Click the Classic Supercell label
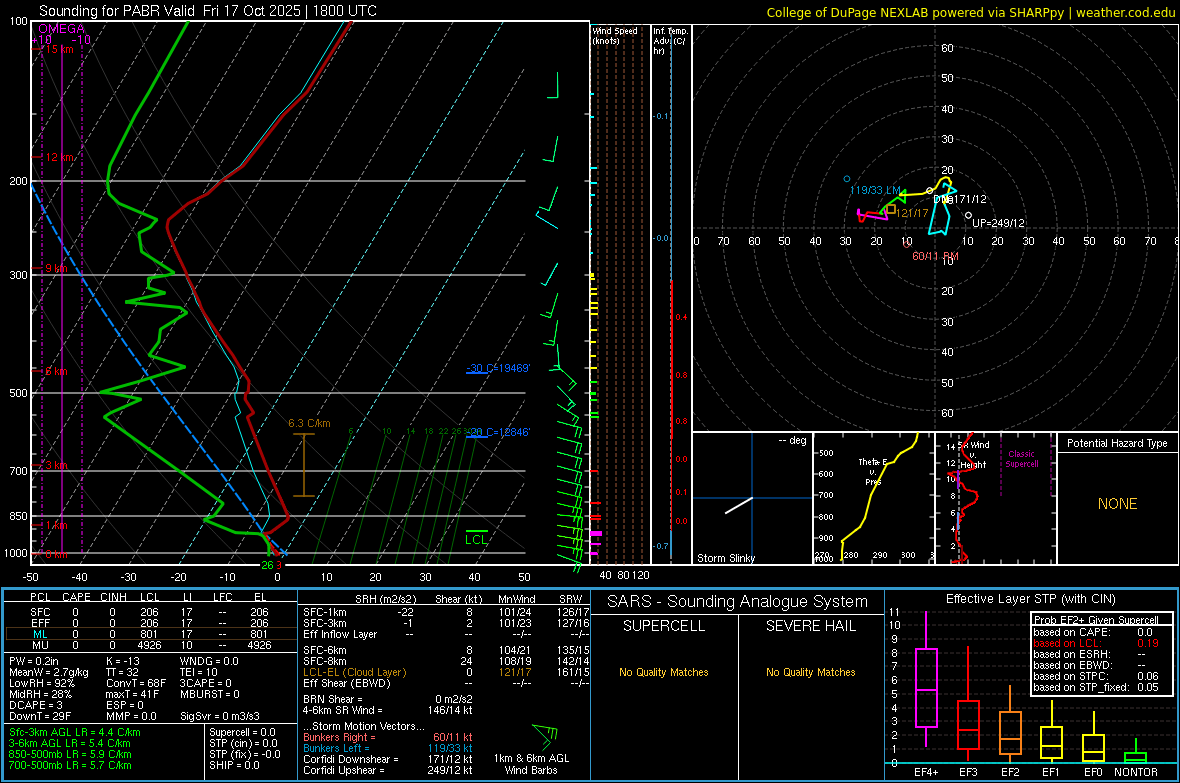The width and height of the screenshot is (1180, 783). [1021, 459]
